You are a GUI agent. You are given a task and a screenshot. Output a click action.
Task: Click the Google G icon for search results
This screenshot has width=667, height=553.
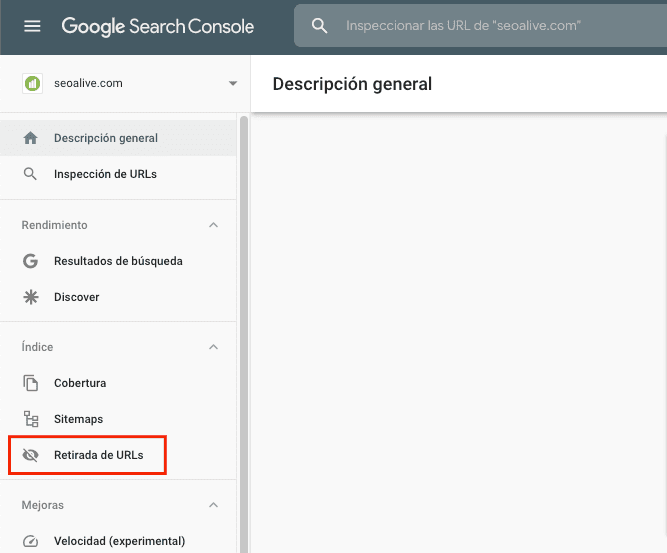[30, 261]
